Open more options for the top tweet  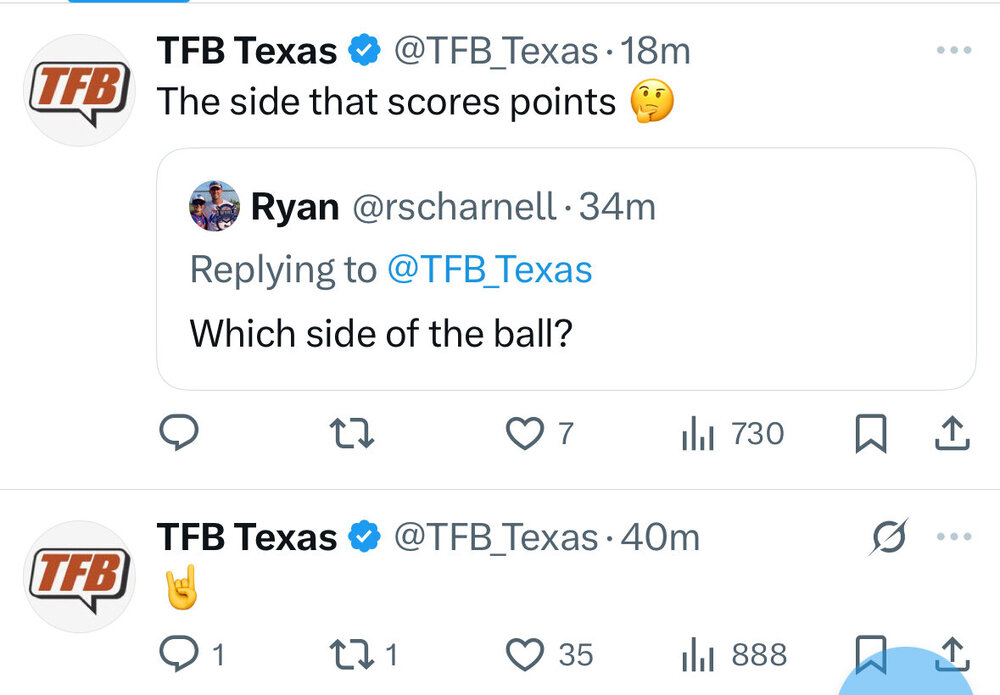[x=951, y=51]
